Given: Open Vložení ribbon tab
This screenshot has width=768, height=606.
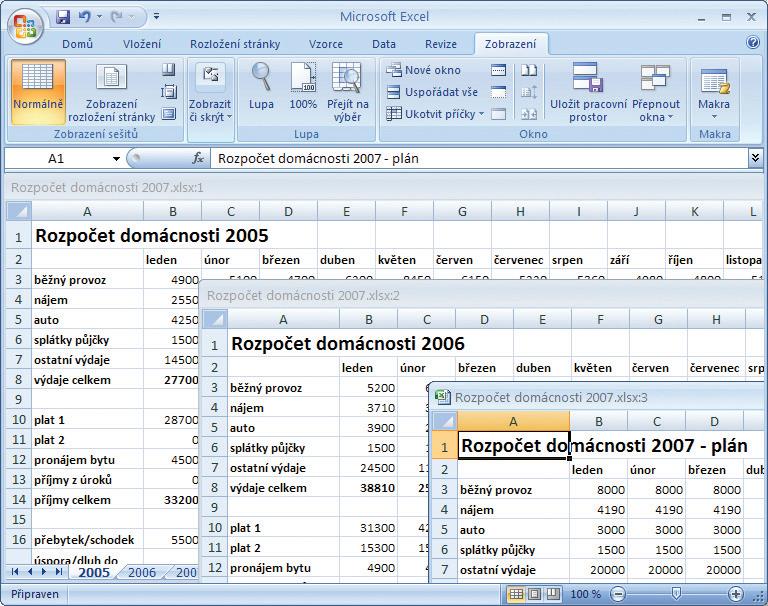Looking at the screenshot, I should 142,44.
